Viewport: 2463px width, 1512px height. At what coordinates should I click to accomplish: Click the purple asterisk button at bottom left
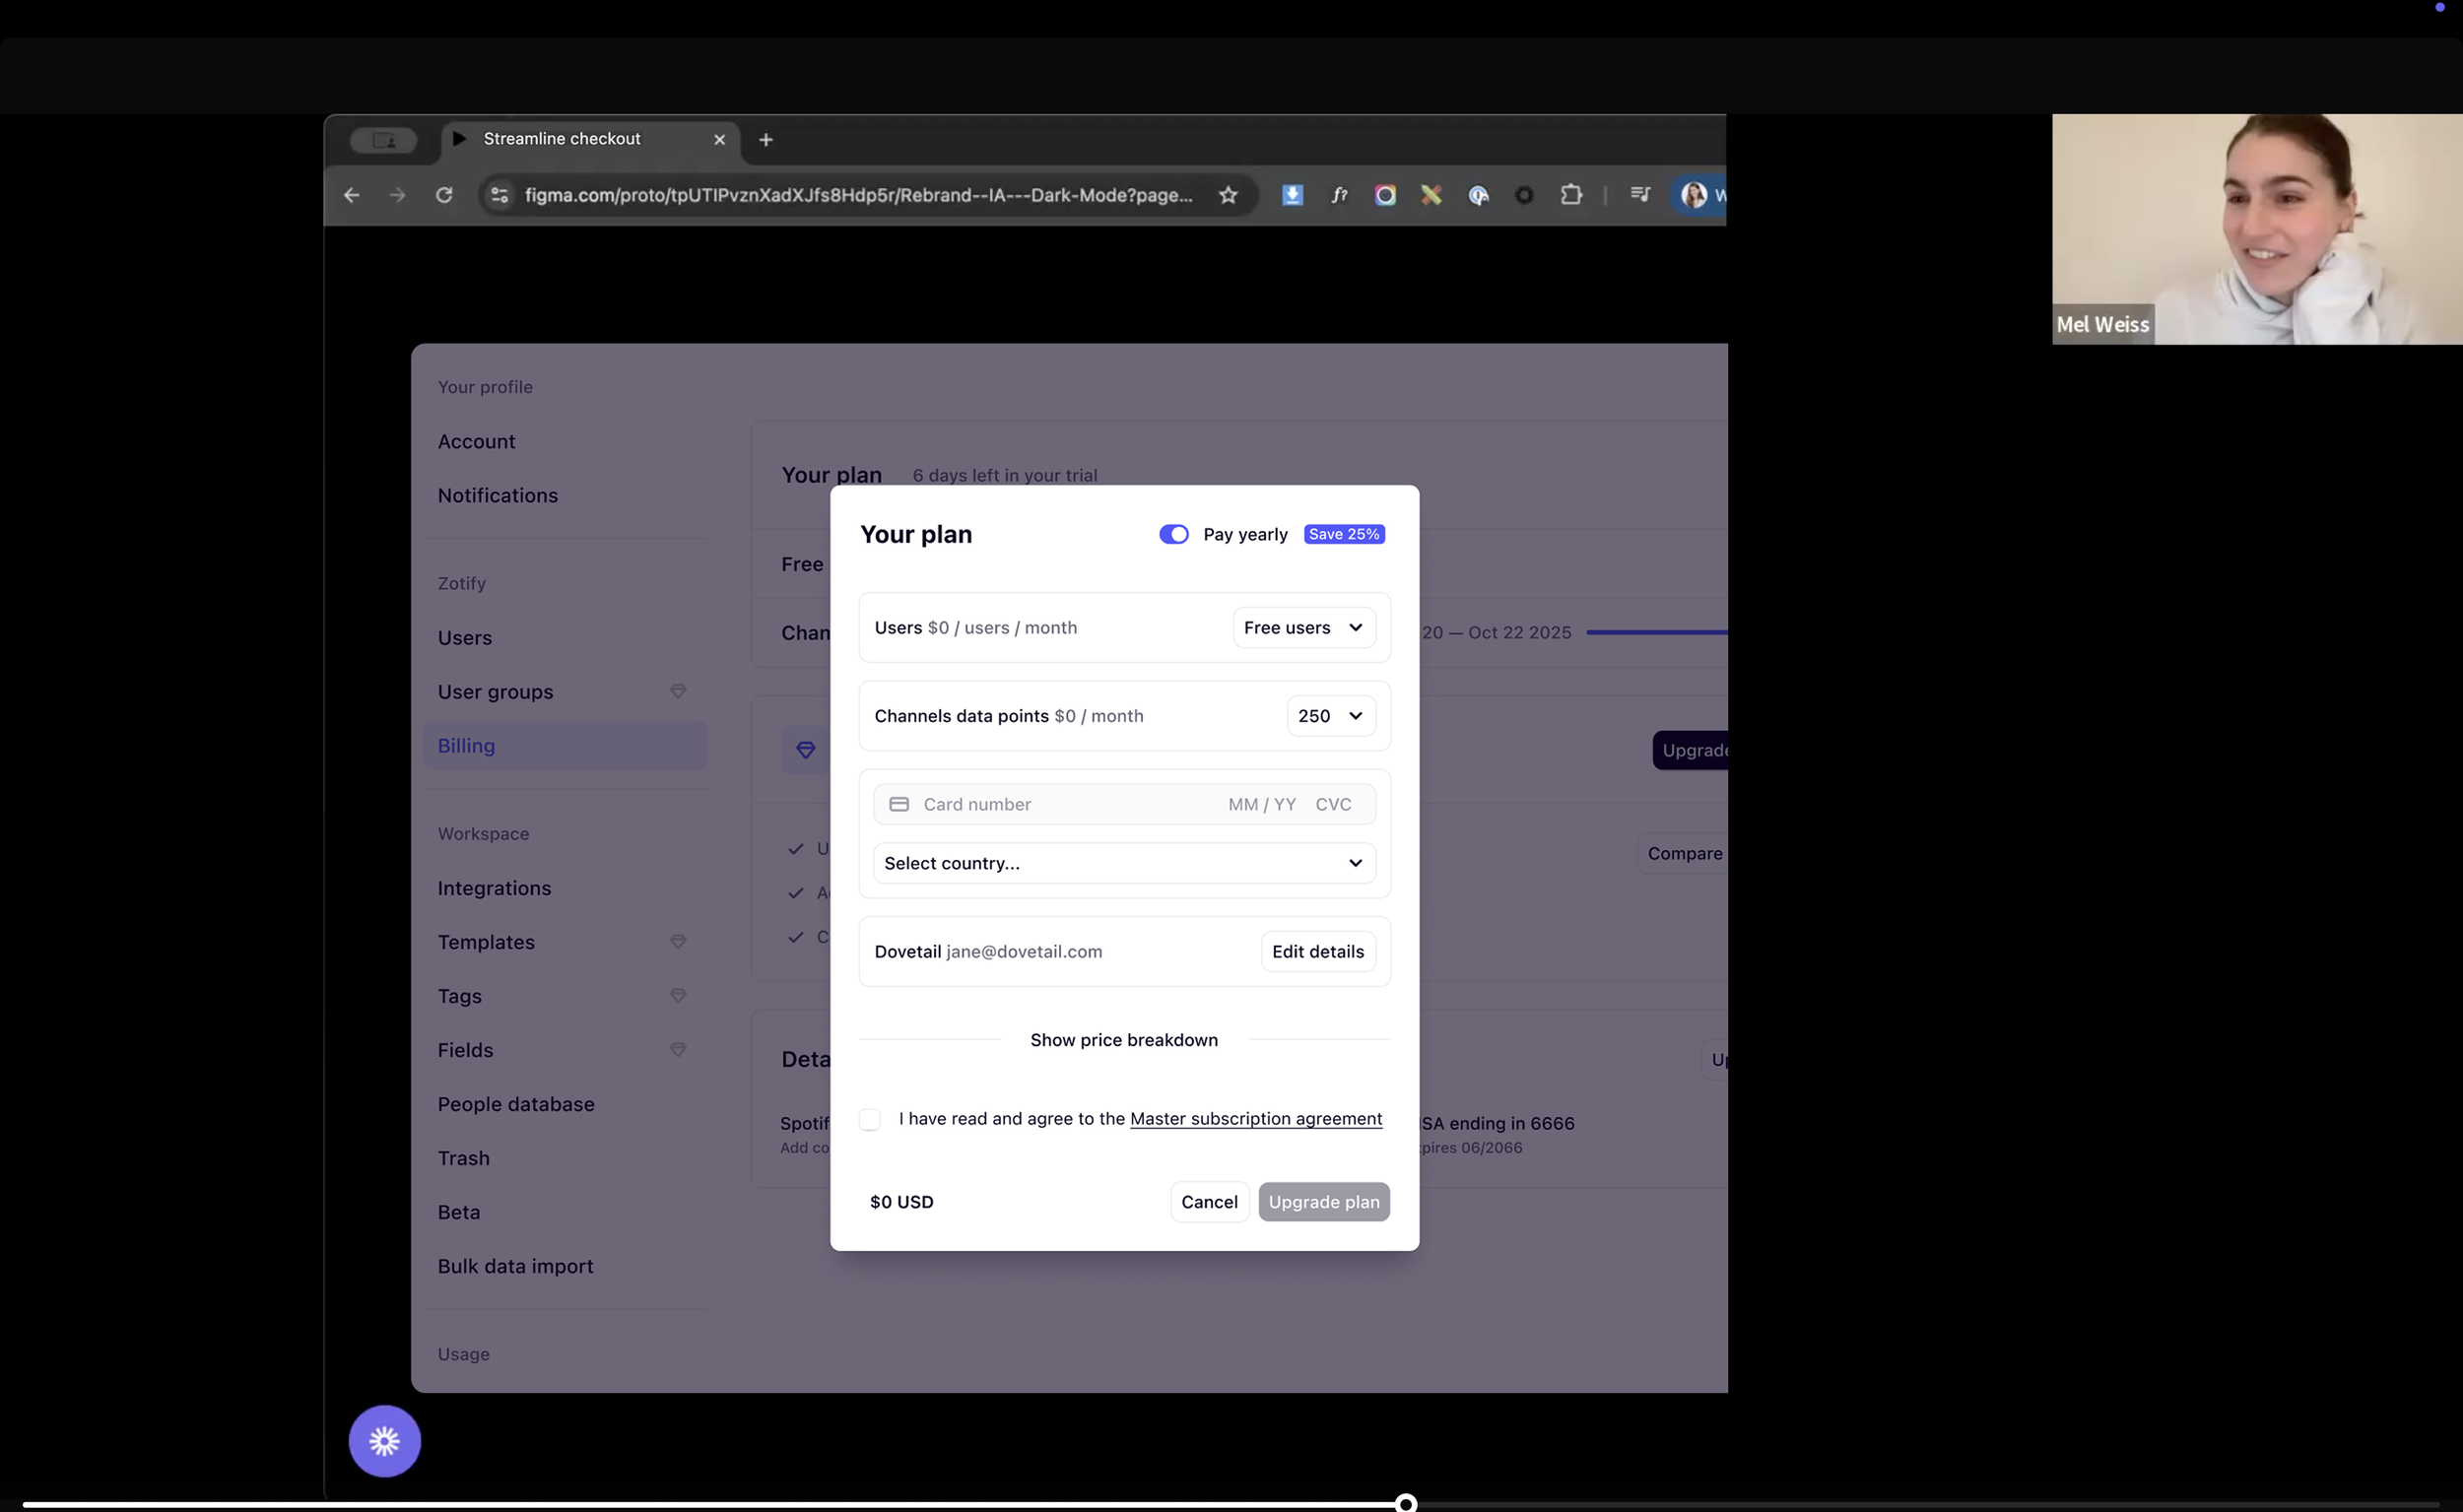(x=384, y=1440)
